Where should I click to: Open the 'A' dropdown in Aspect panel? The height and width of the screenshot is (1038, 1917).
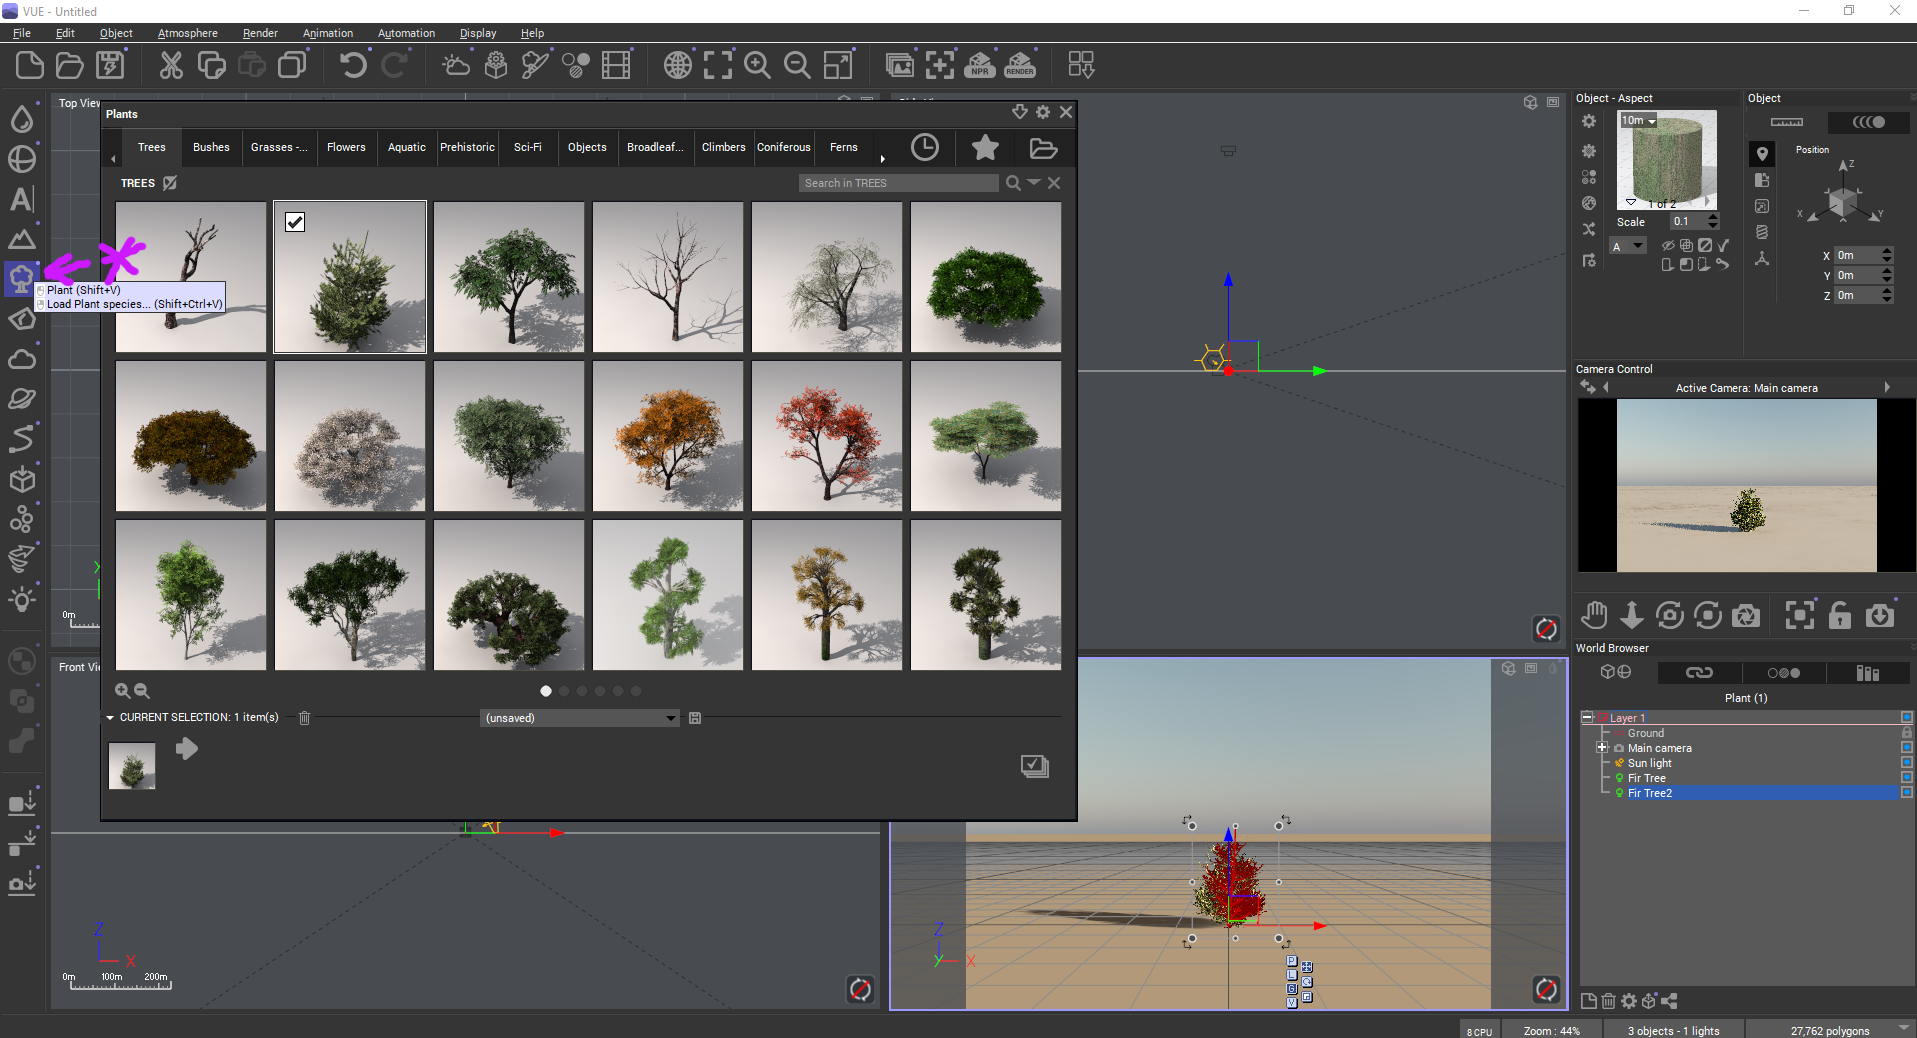click(x=1628, y=246)
